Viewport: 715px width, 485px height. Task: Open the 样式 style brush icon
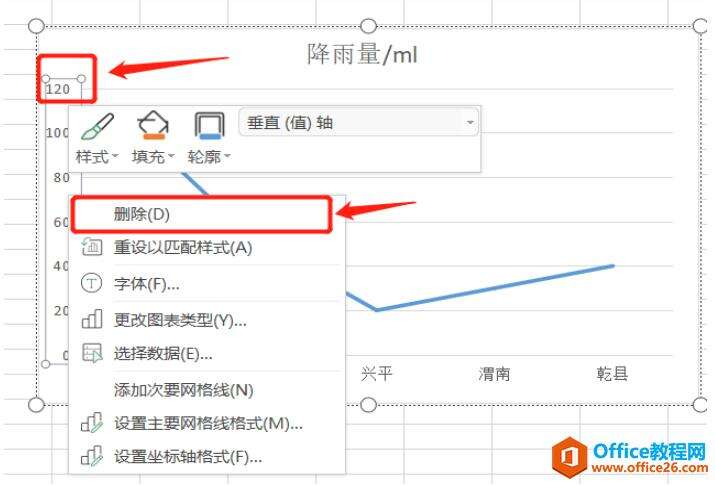point(97,126)
